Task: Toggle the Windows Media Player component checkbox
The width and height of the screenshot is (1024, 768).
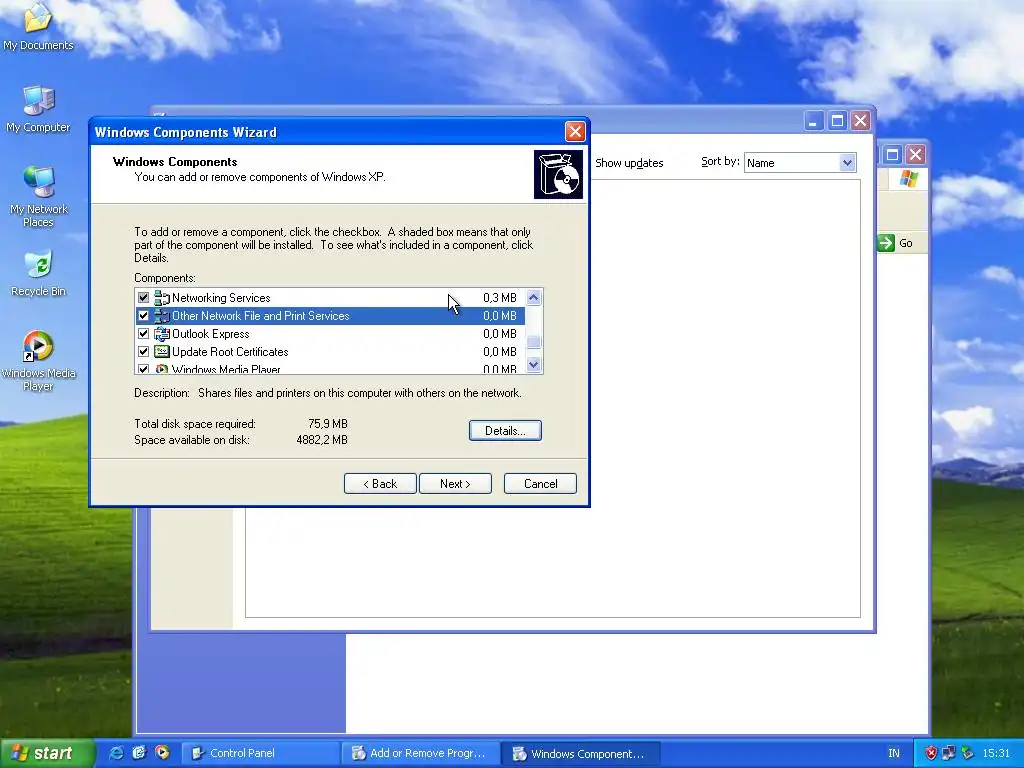Action: (x=144, y=369)
